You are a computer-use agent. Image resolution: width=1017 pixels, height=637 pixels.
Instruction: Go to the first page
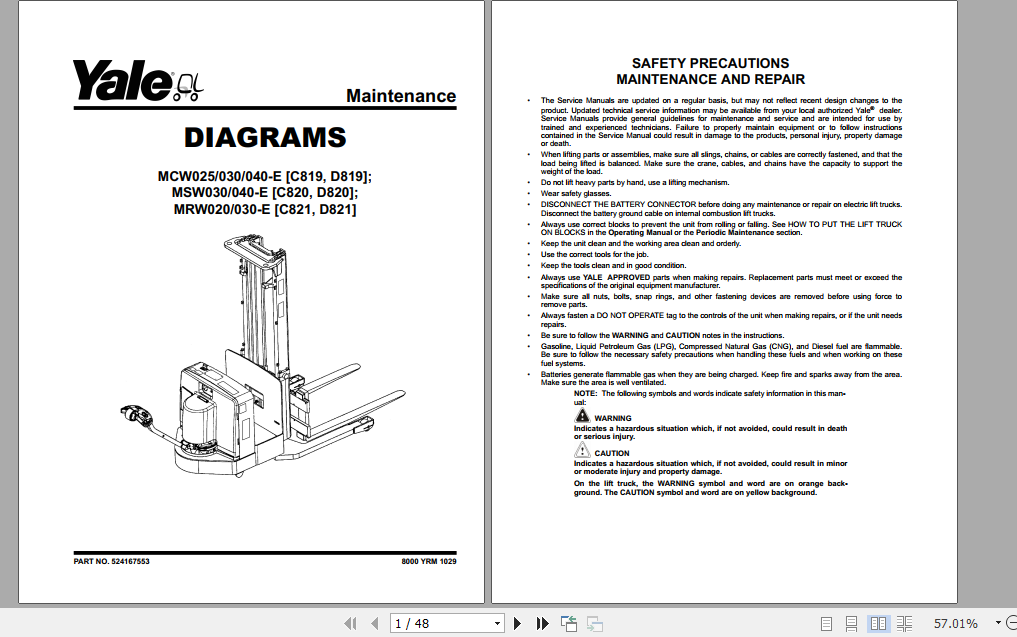pos(350,623)
